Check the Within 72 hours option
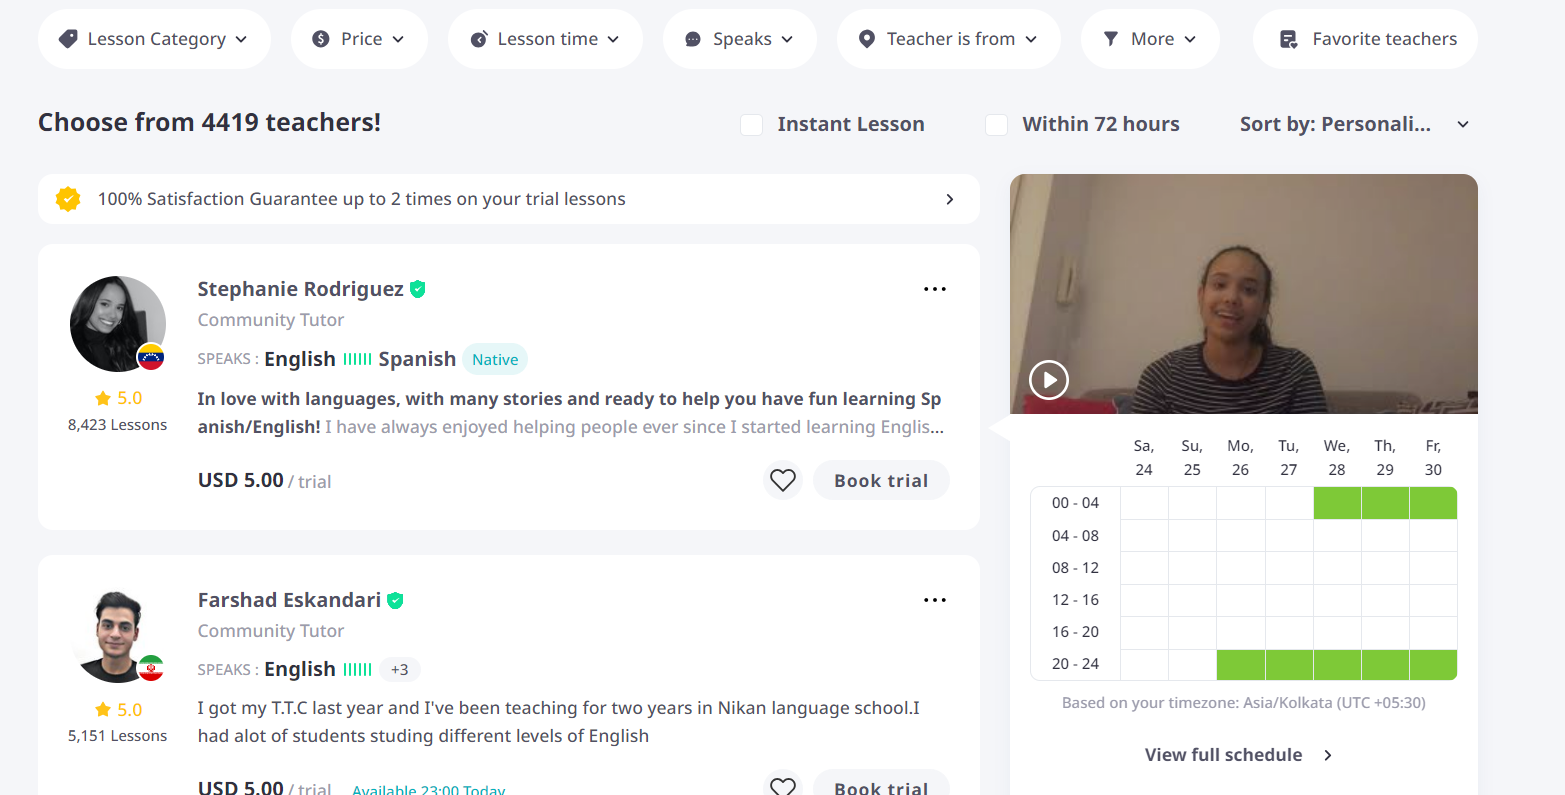 pos(996,125)
